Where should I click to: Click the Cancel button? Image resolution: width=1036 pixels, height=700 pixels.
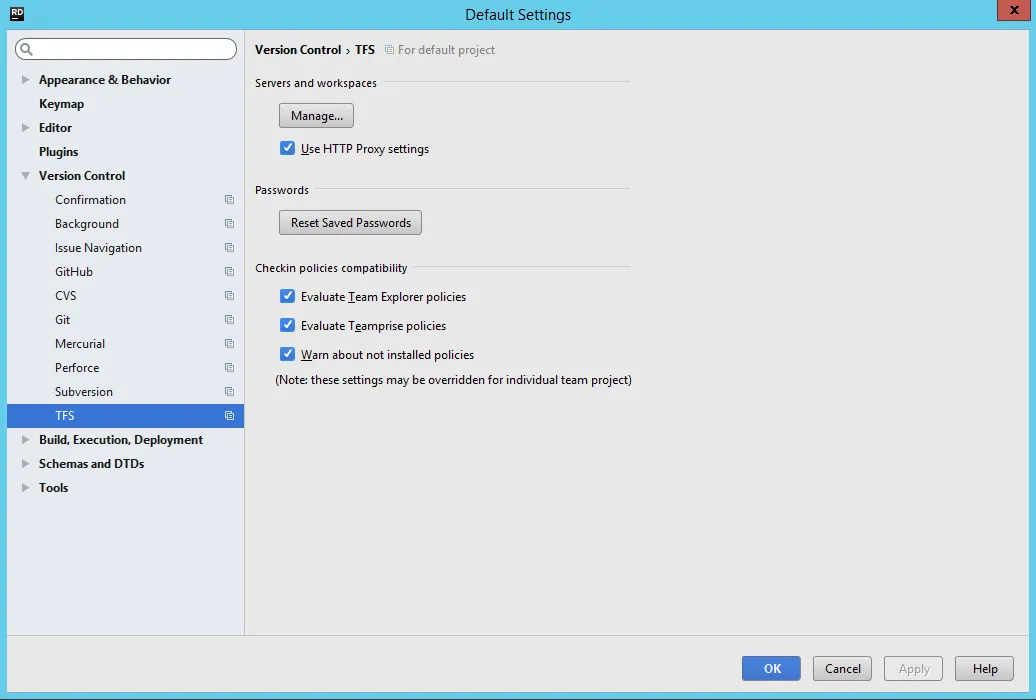pos(842,668)
